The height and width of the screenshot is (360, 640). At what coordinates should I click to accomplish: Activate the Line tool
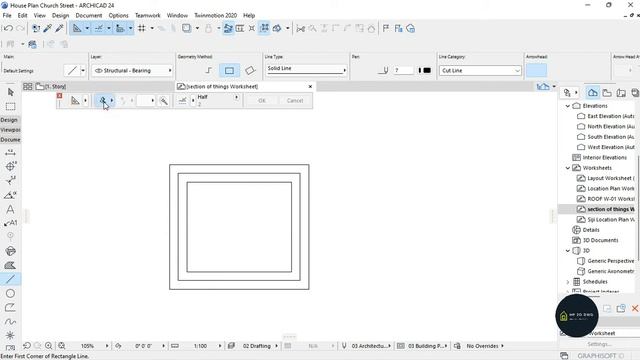[10, 279]
